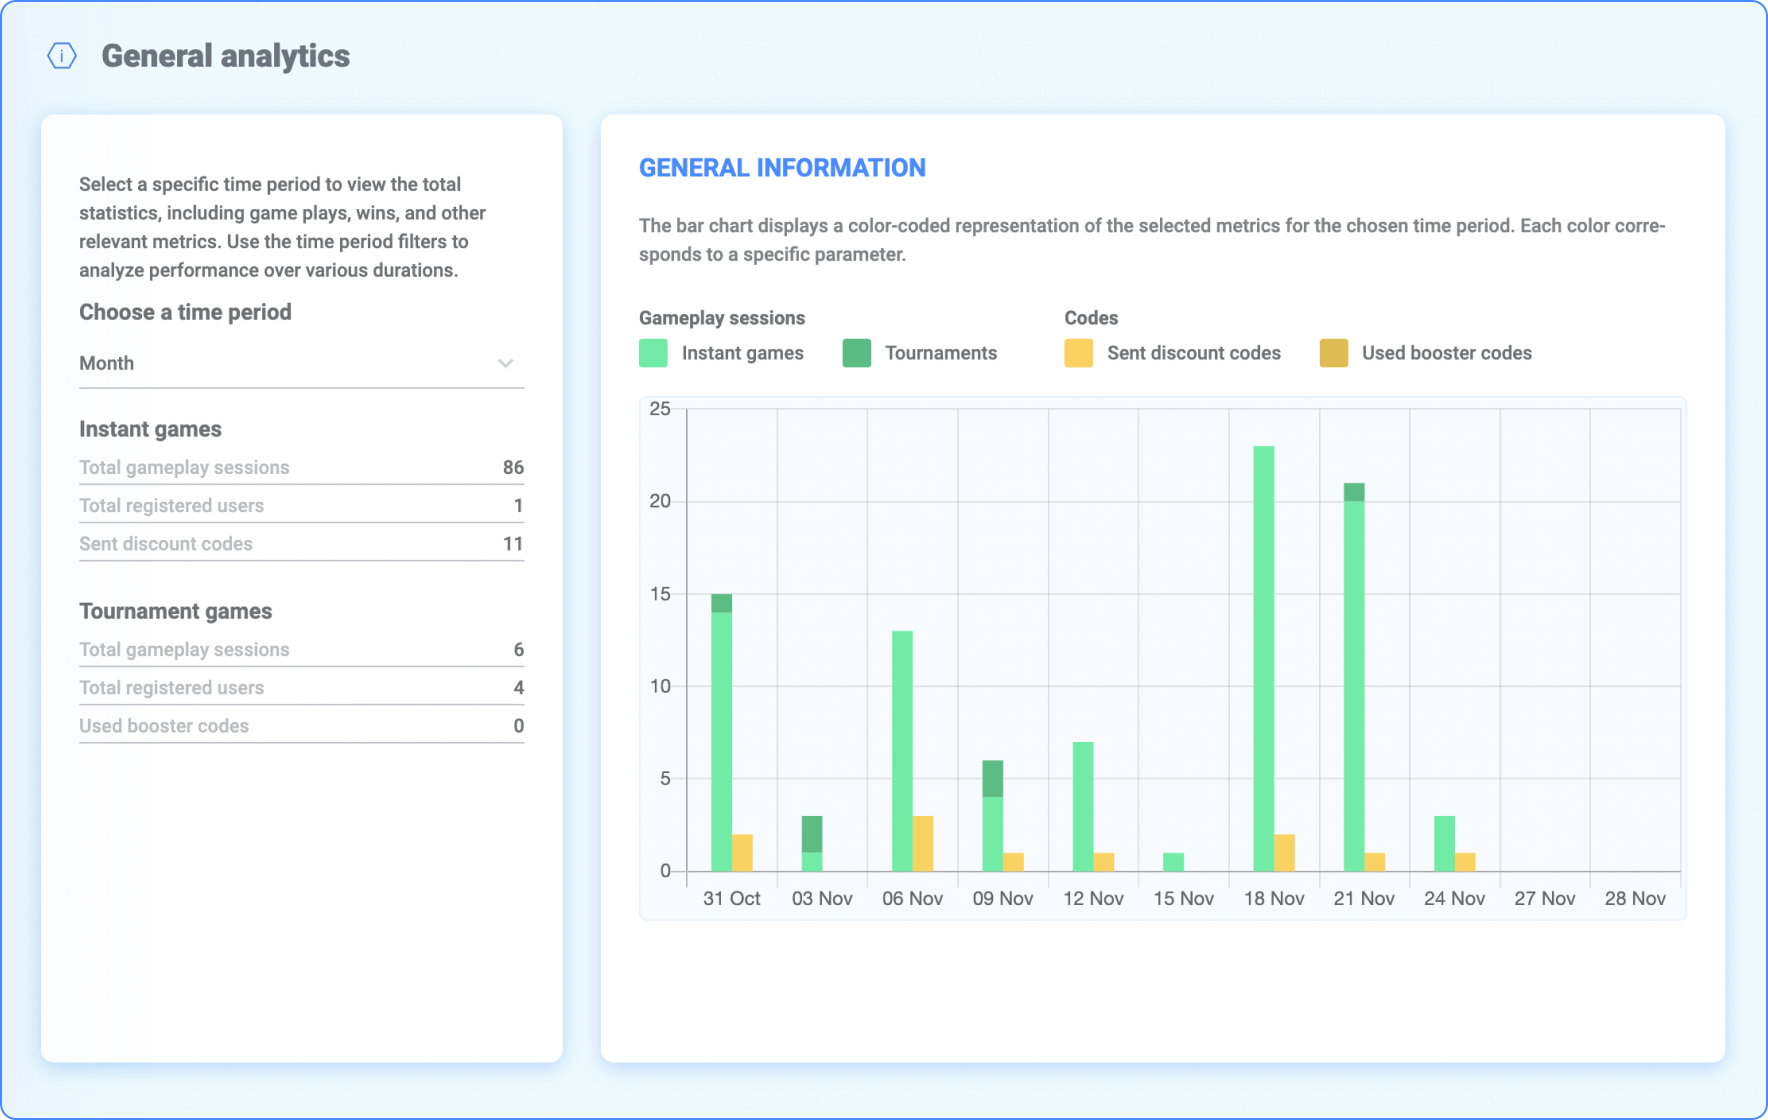The image size is (1768, 1120).
Task: Expand the time period chevron arrow
Action: click(506, 364)
